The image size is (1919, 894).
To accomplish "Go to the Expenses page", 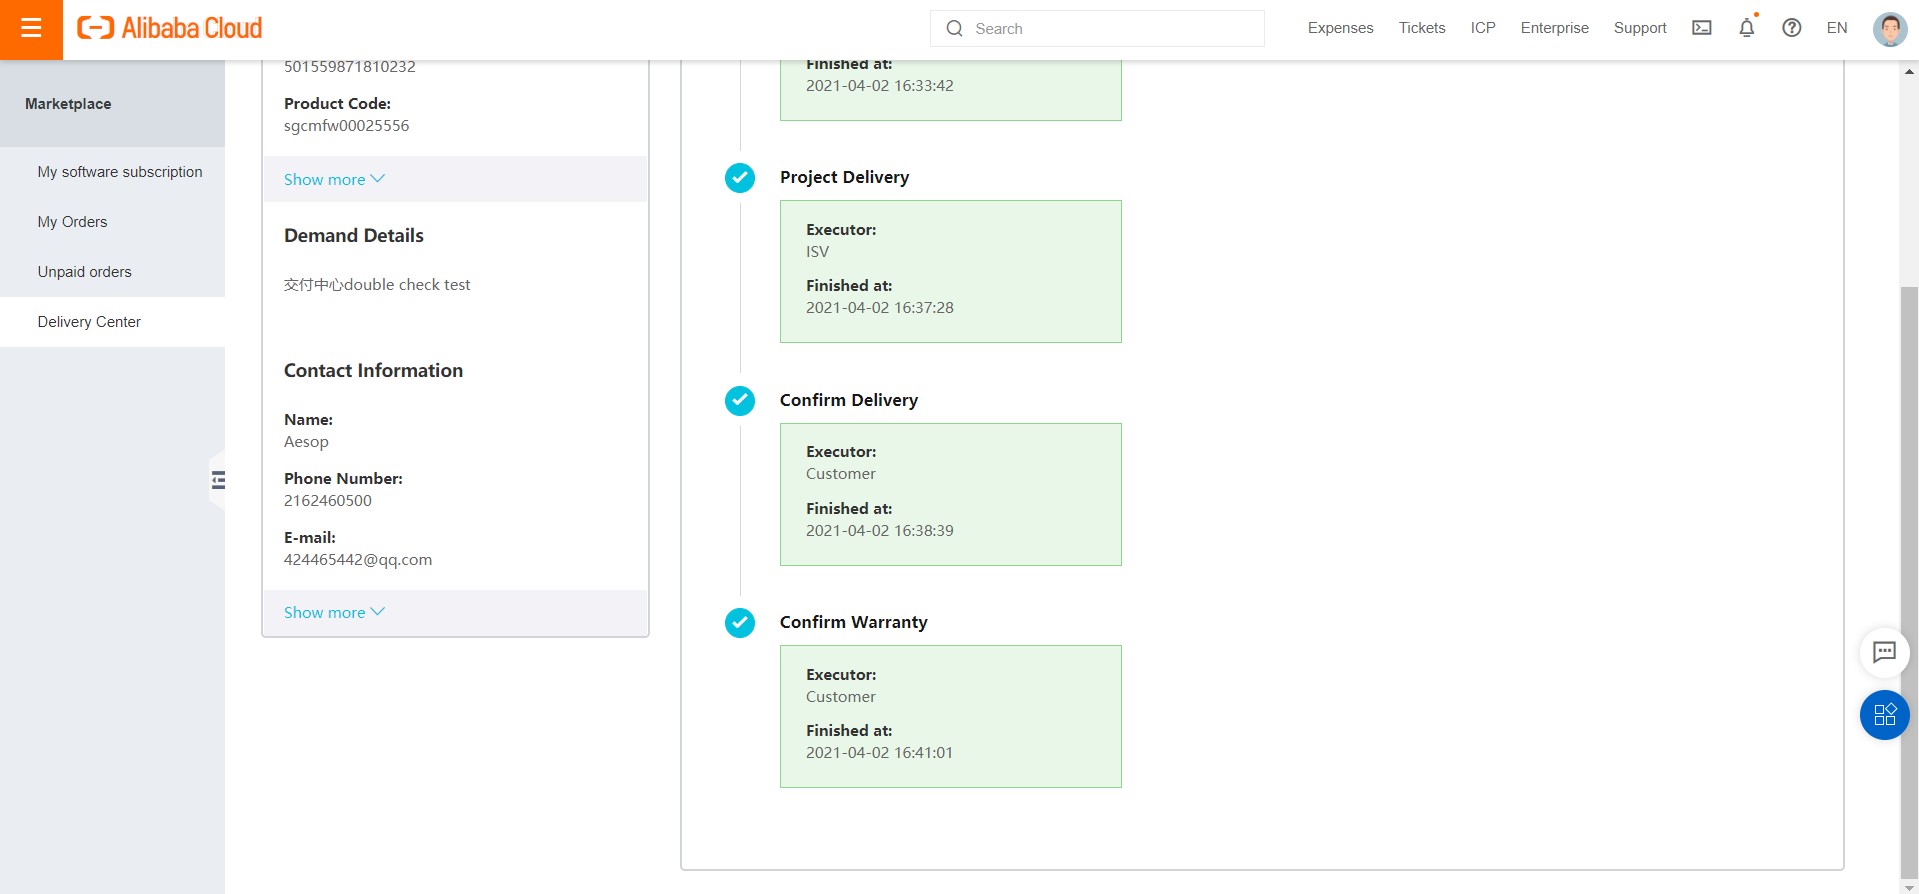I will pos(1340,28).
